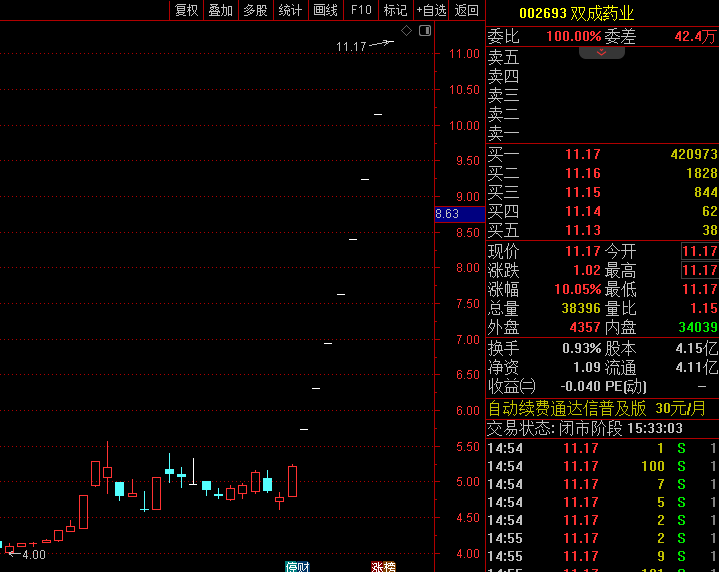Click the 卖一 row label
719x572 pixels.
pos(503,134)
